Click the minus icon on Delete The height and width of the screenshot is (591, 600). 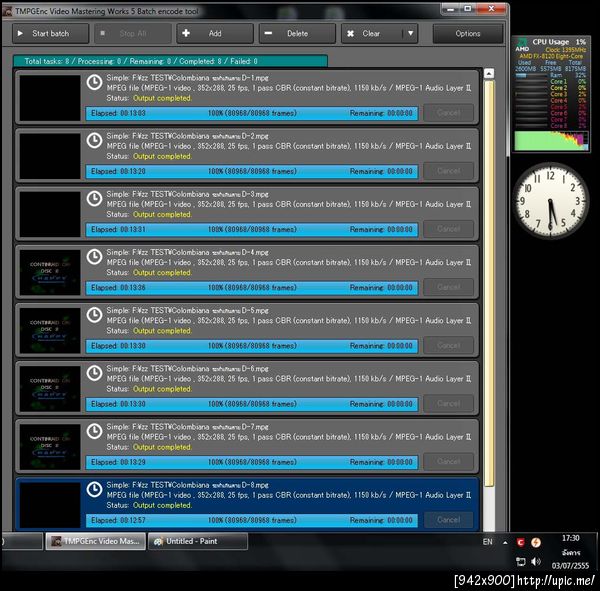tap(268, 33)
